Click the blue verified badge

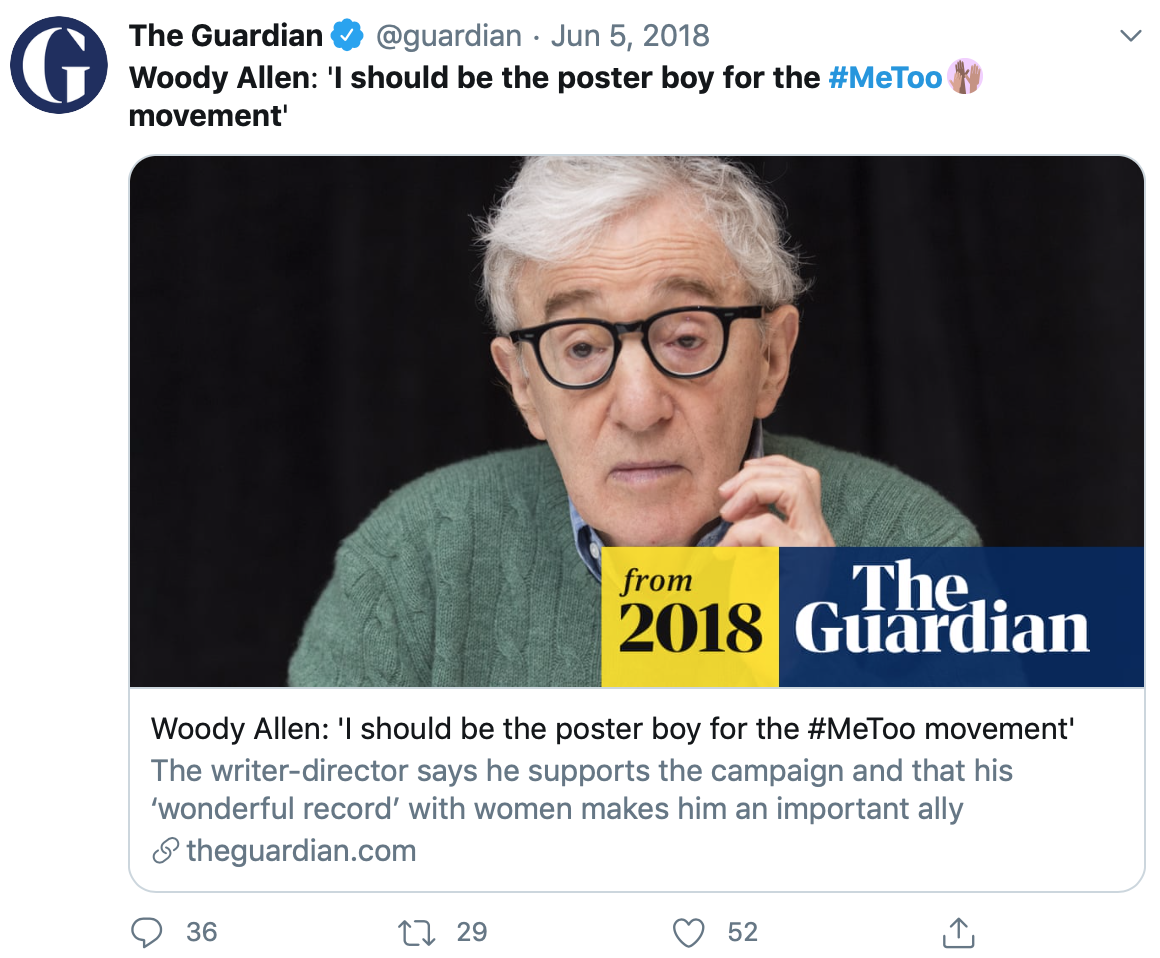pos(347,36)
